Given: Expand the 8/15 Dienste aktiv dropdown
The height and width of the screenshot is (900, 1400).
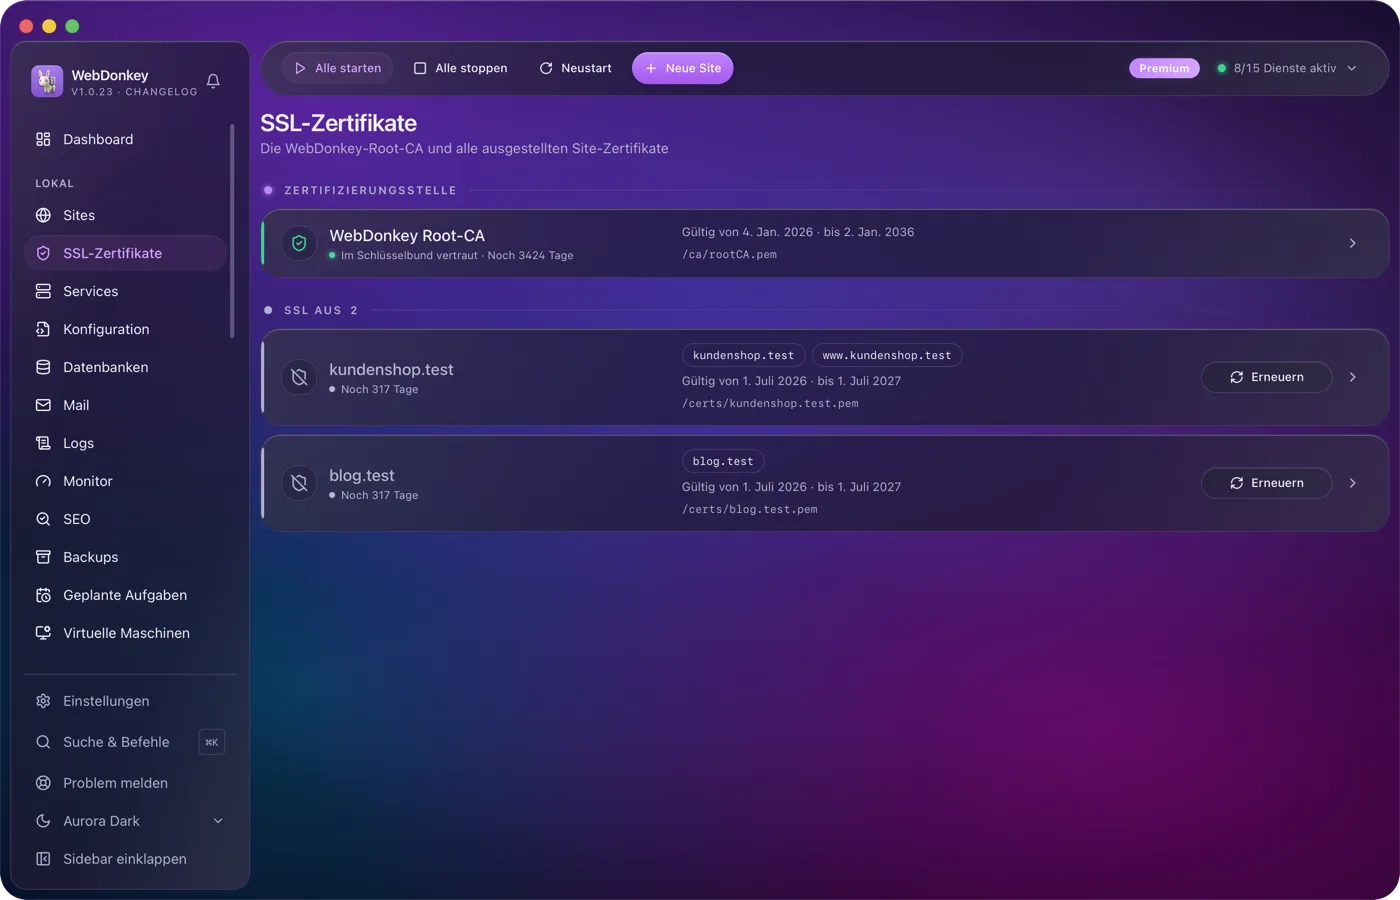Looking at the screenshot, I should click(x=1286, y=68).
